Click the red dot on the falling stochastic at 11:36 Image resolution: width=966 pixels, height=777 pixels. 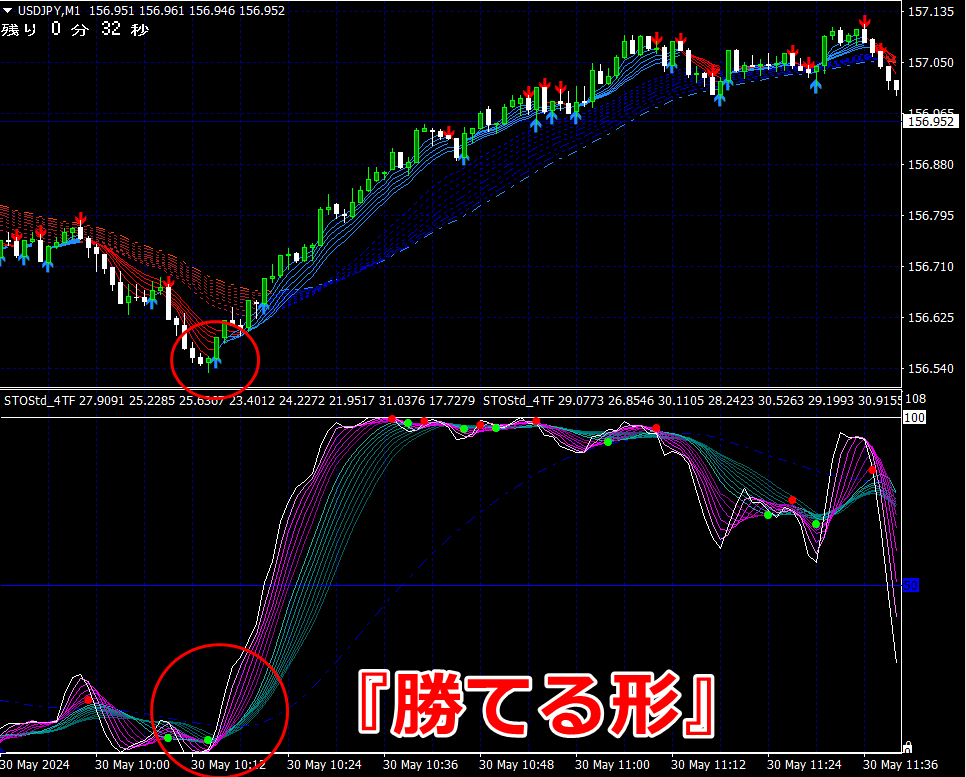point(872,470)
